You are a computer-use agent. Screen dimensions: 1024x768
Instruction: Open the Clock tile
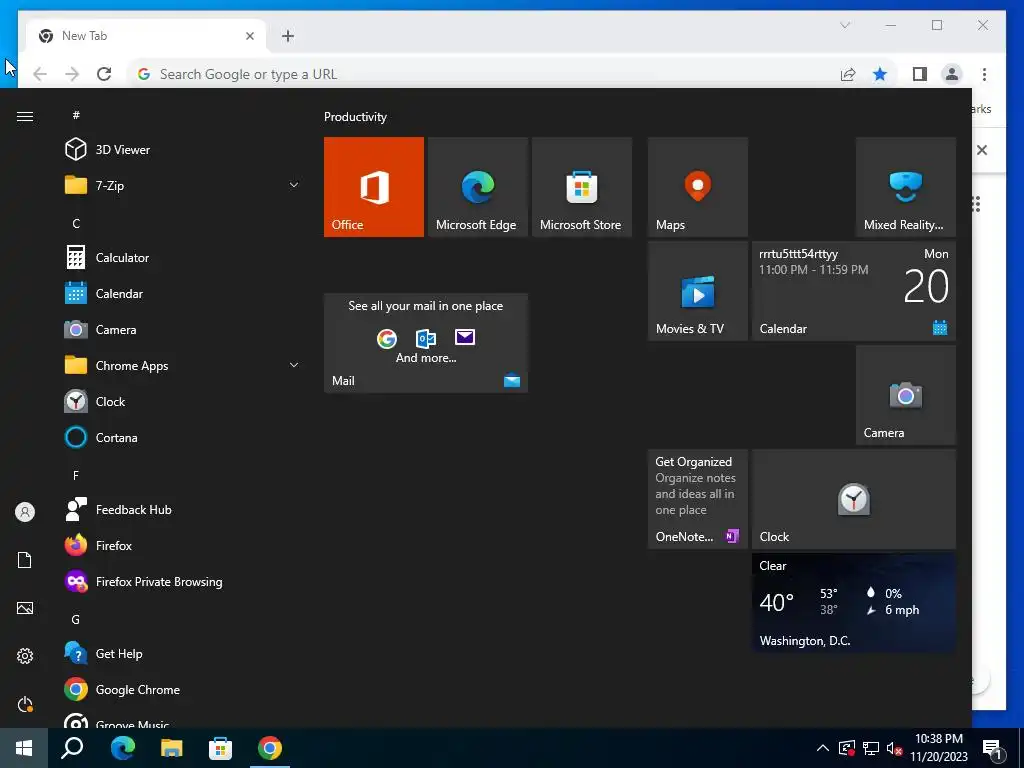pos(854,499)
